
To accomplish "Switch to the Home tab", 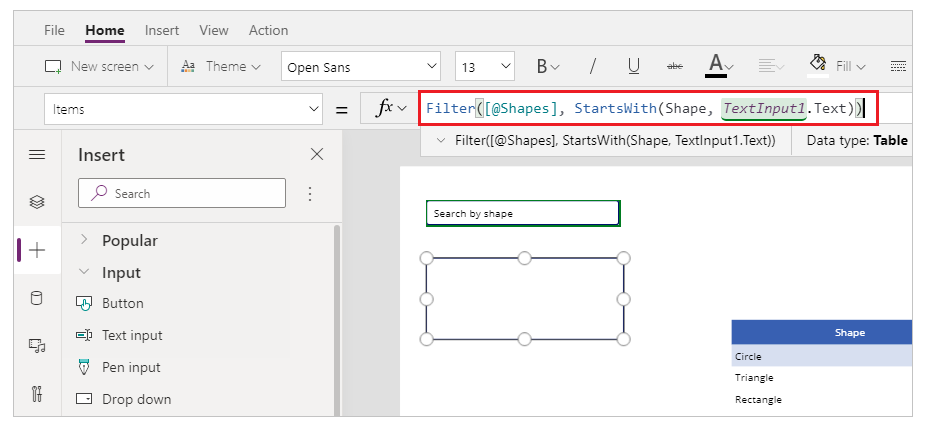I will (x=105, y=30).
